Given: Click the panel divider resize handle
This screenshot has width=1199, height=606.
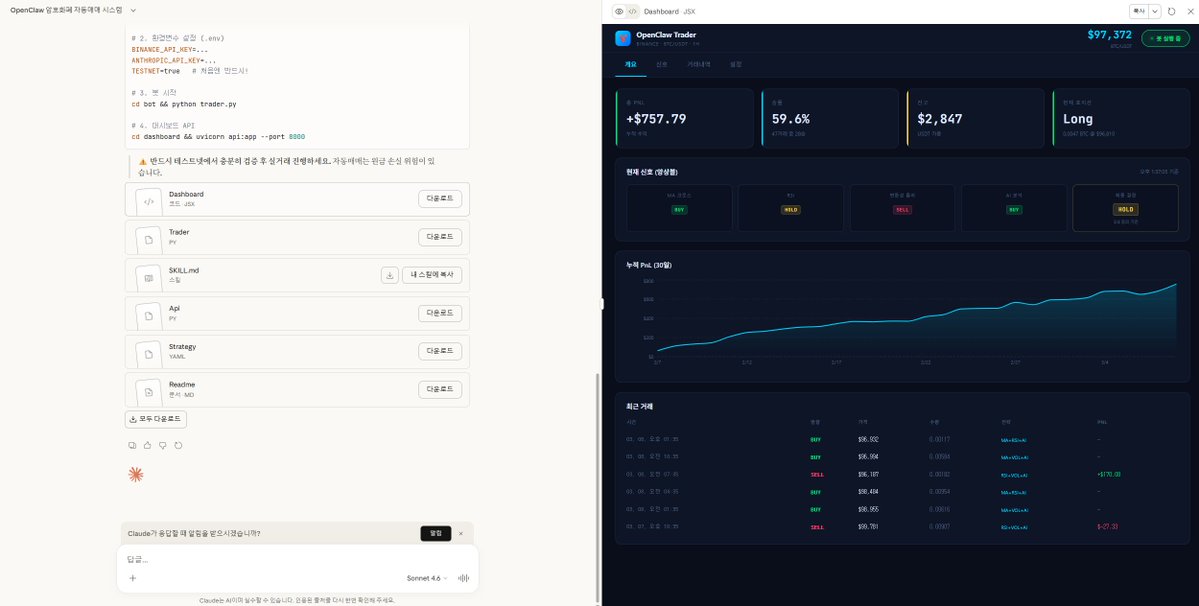Looking at the screenshot, I should pos(602,303).
